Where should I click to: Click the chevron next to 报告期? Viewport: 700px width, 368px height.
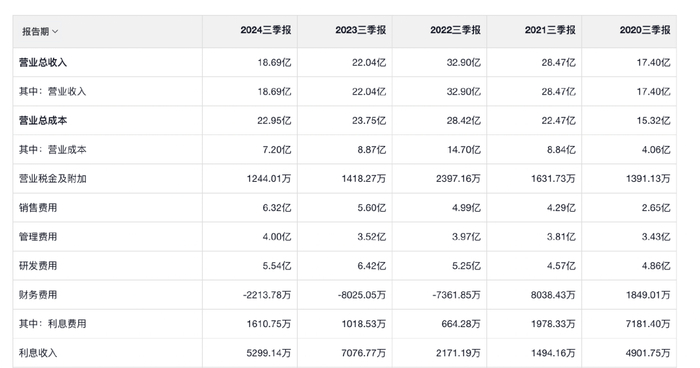click(x=55, y=32)
